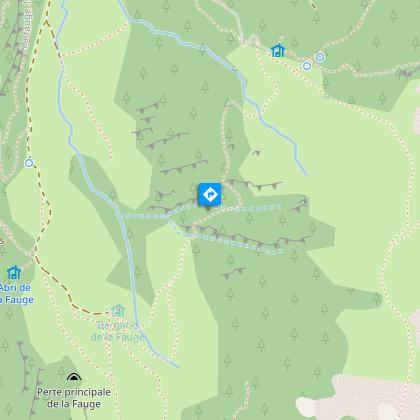Select the faded Bergeries de la Fauge hut icon
Screen dimensions: 420x420
click(x=117, y=311)
